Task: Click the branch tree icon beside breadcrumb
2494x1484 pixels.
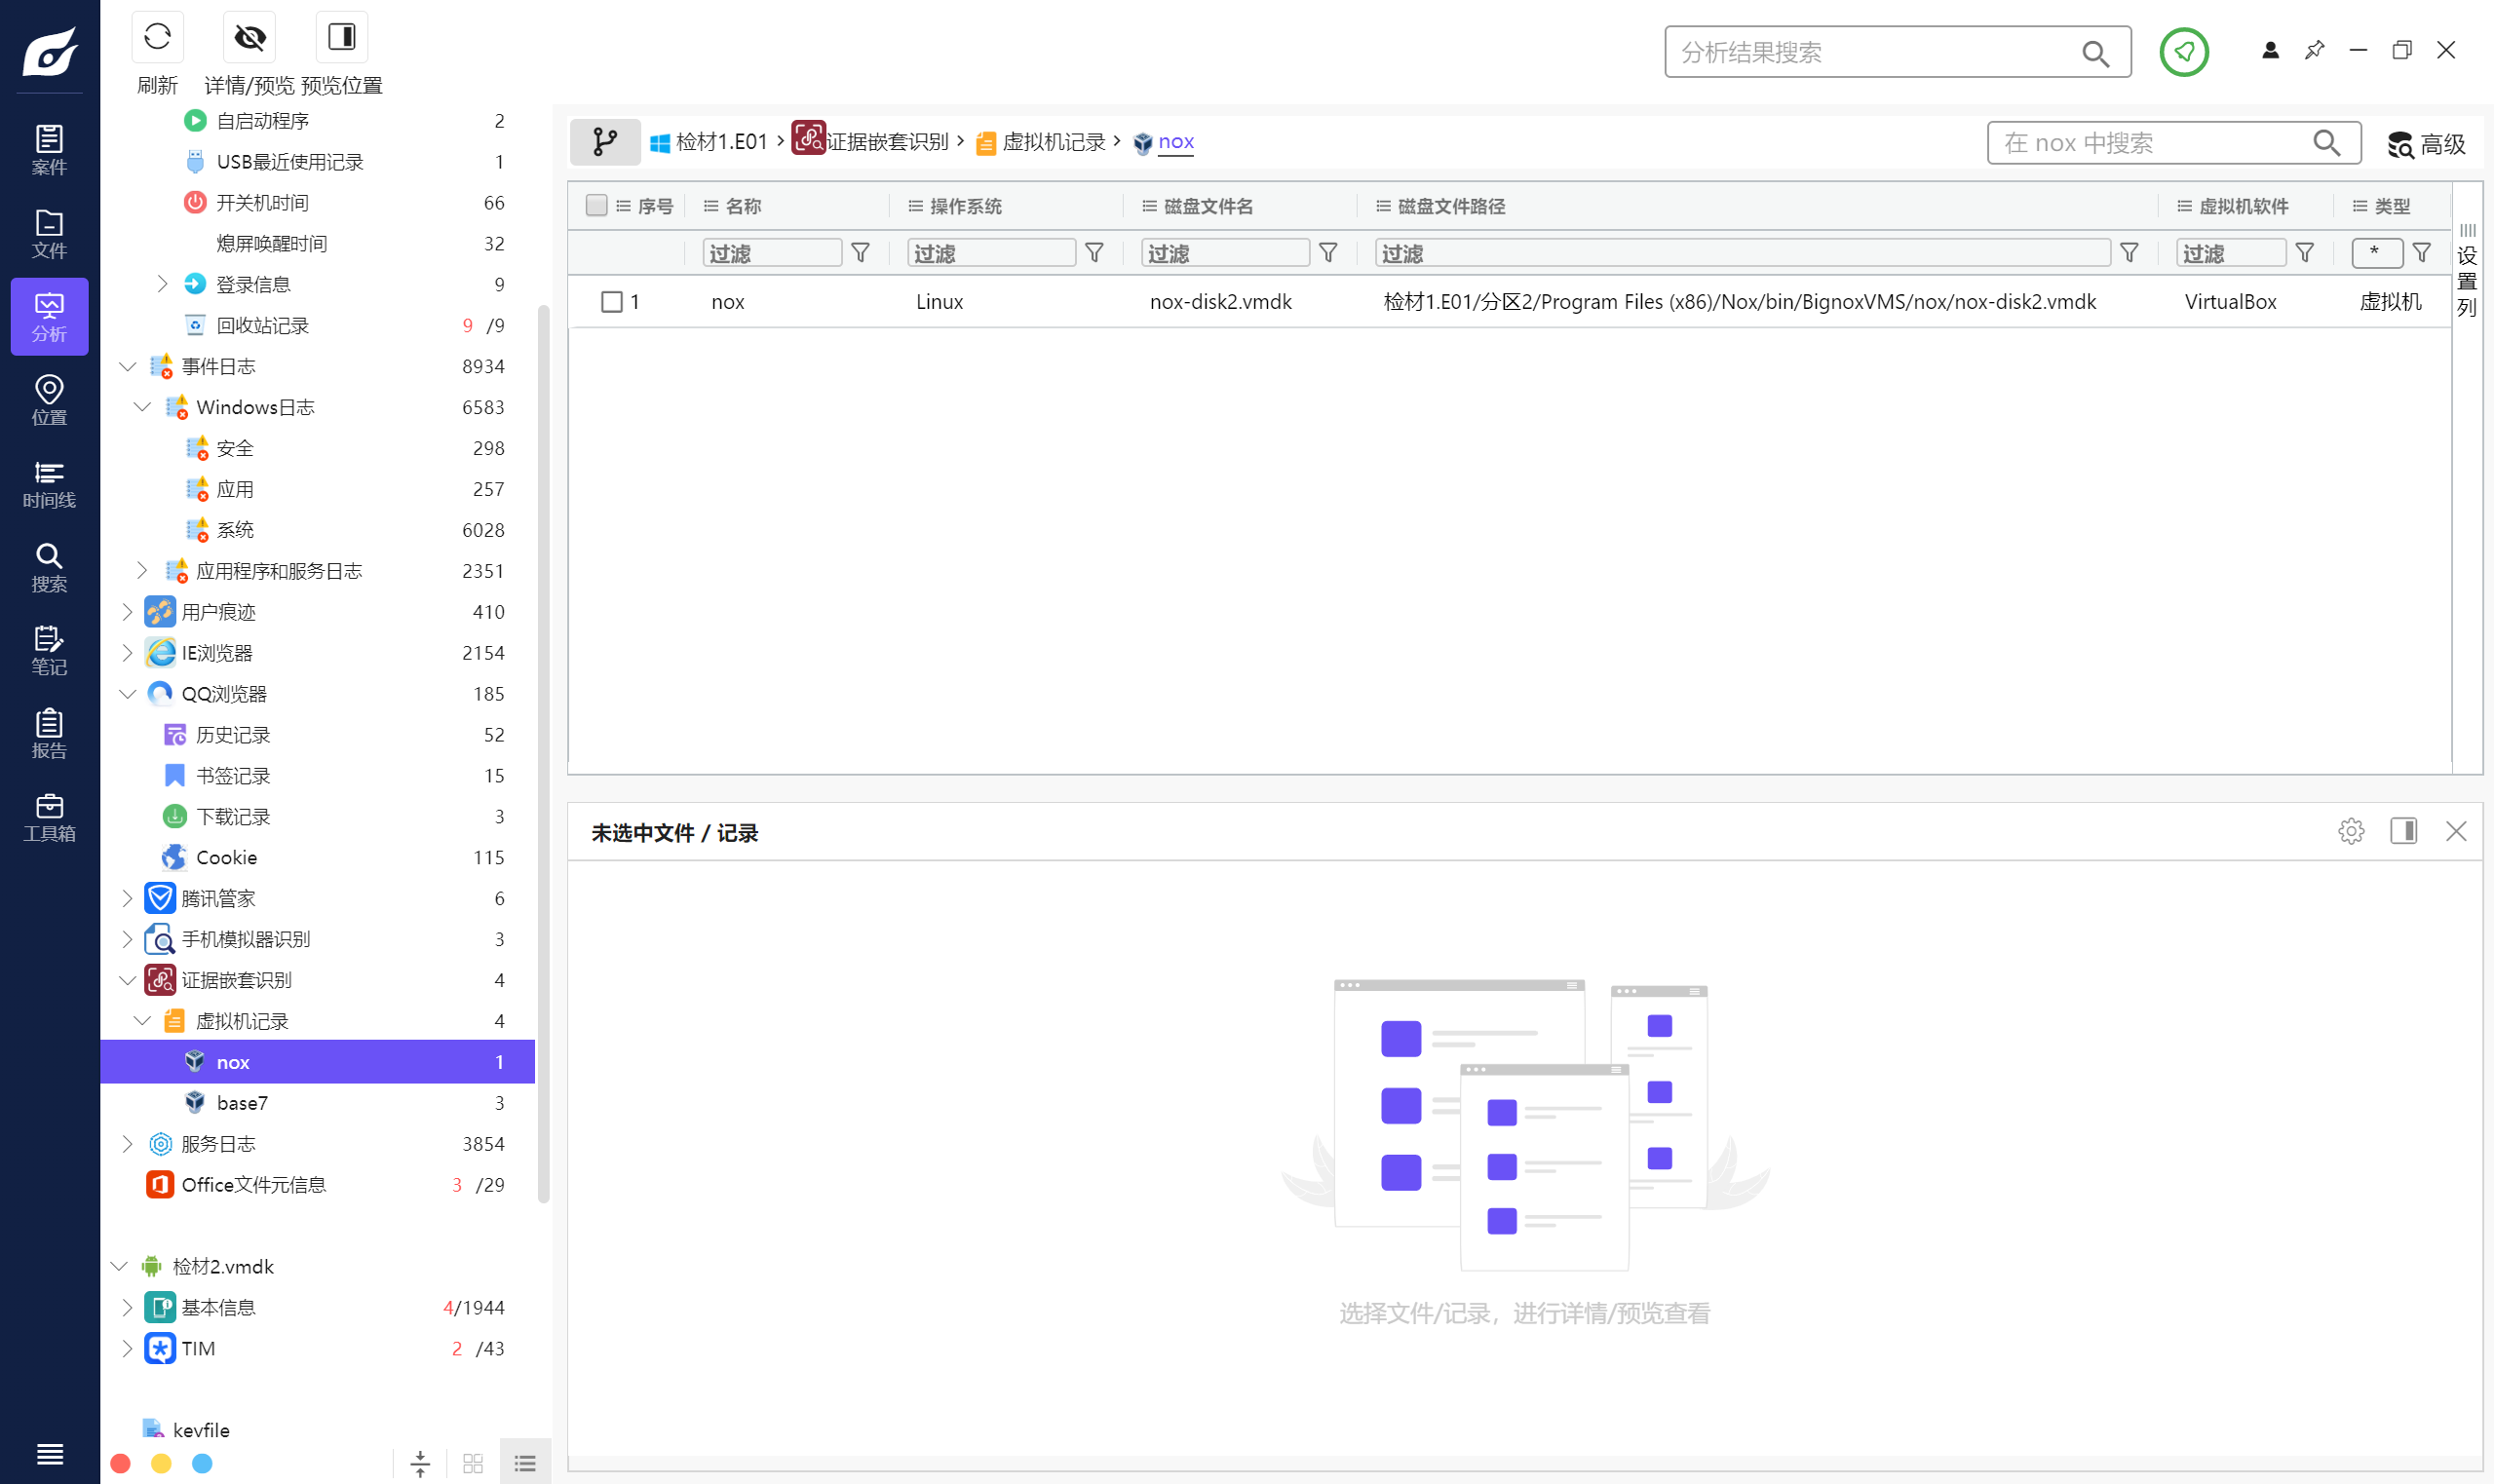Action: (x=604, y=142)
